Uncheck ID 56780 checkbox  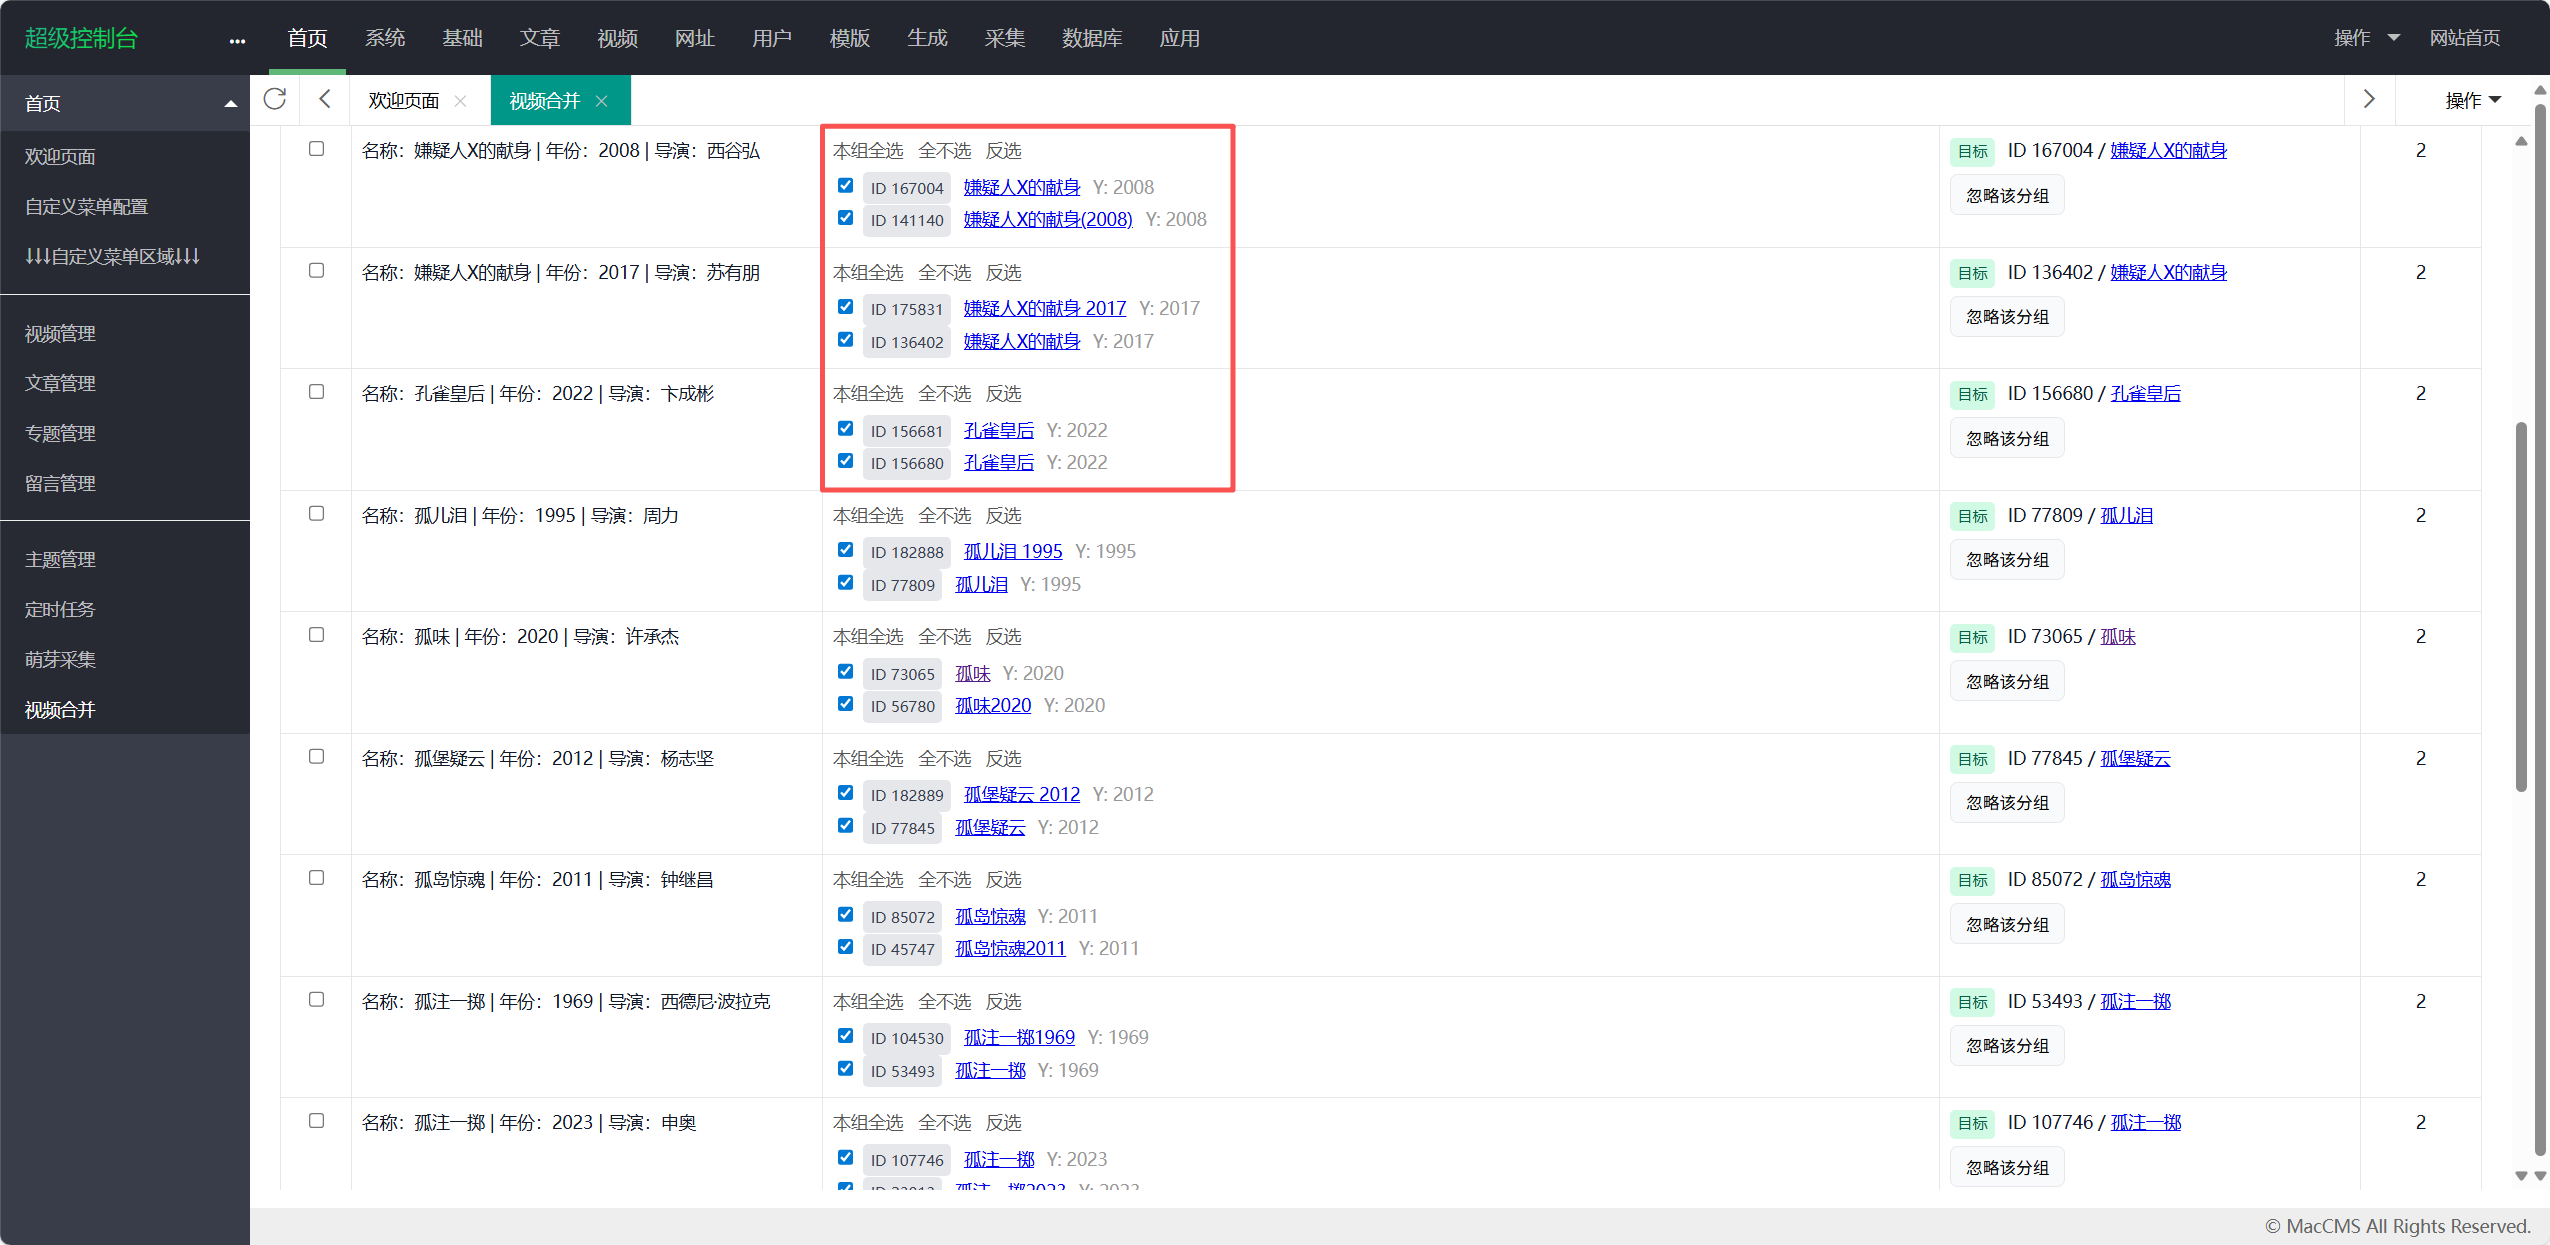click(x=845, y=704)
